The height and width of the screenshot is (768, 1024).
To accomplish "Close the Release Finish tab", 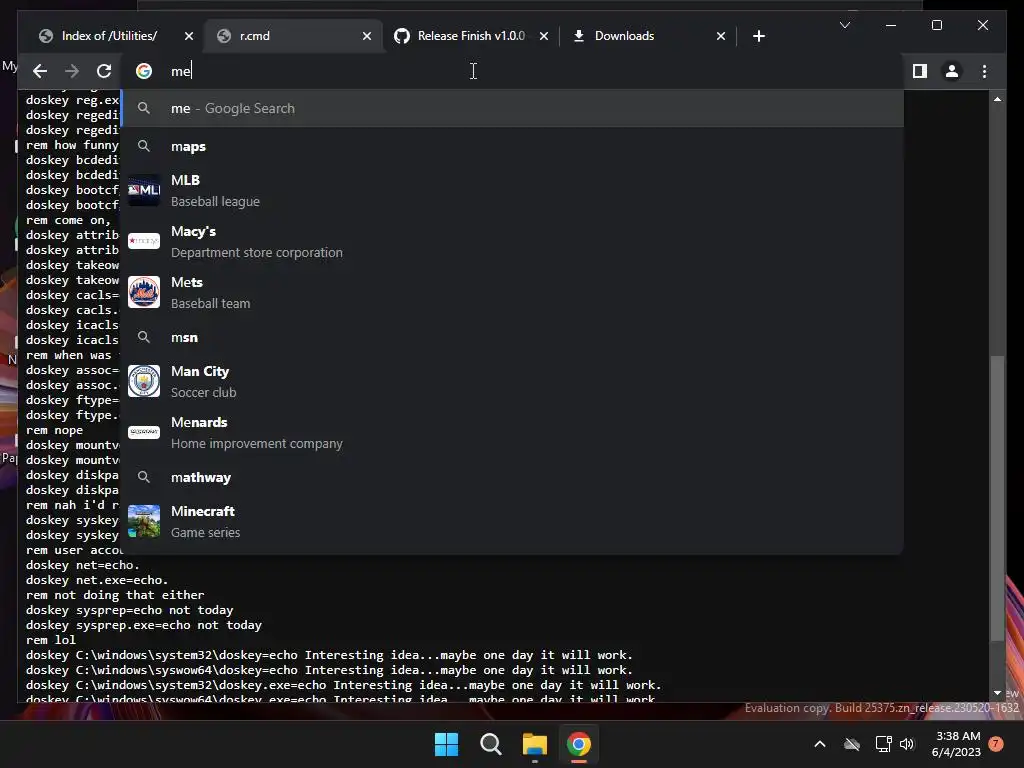I will [543, 36].
